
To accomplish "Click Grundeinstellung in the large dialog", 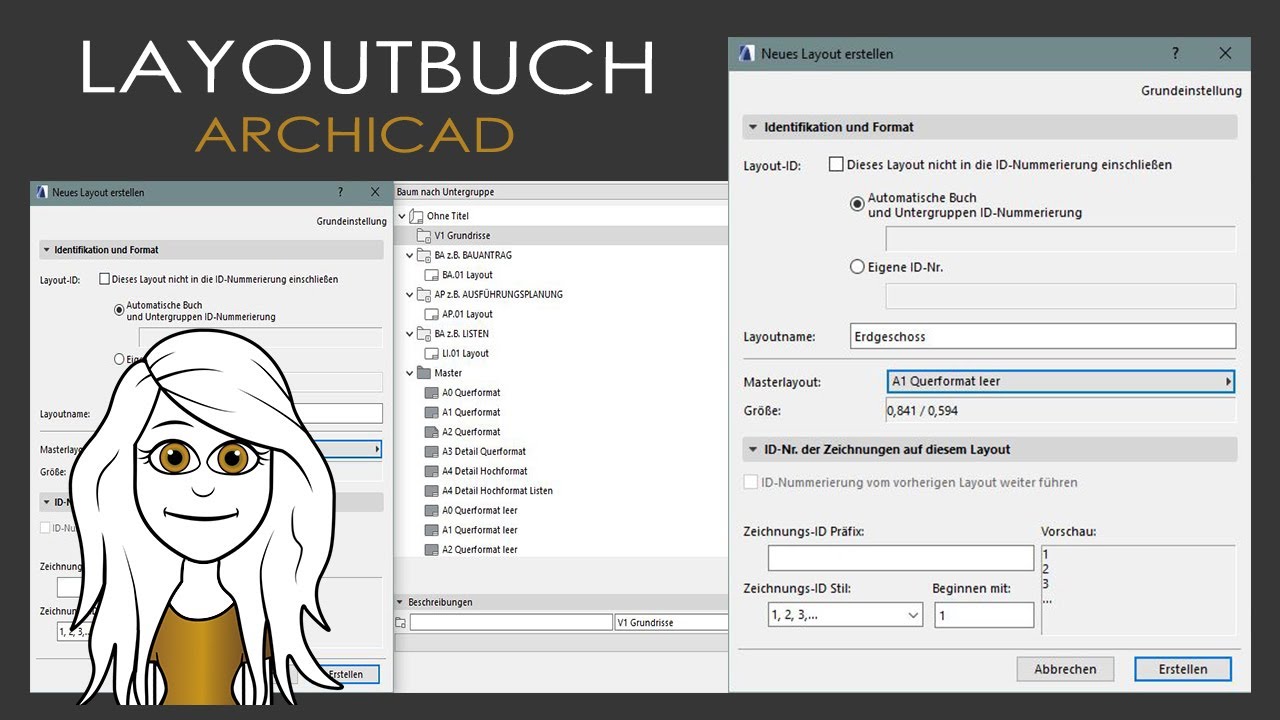I will pyautogui.click(x=1191, y=91).
